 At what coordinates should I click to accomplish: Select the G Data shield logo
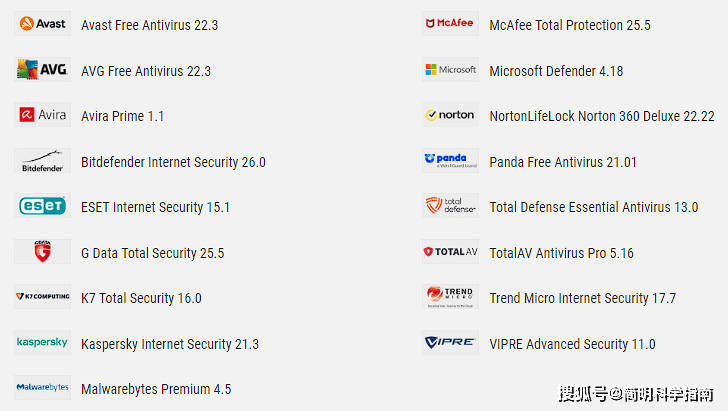pos(42,252)
